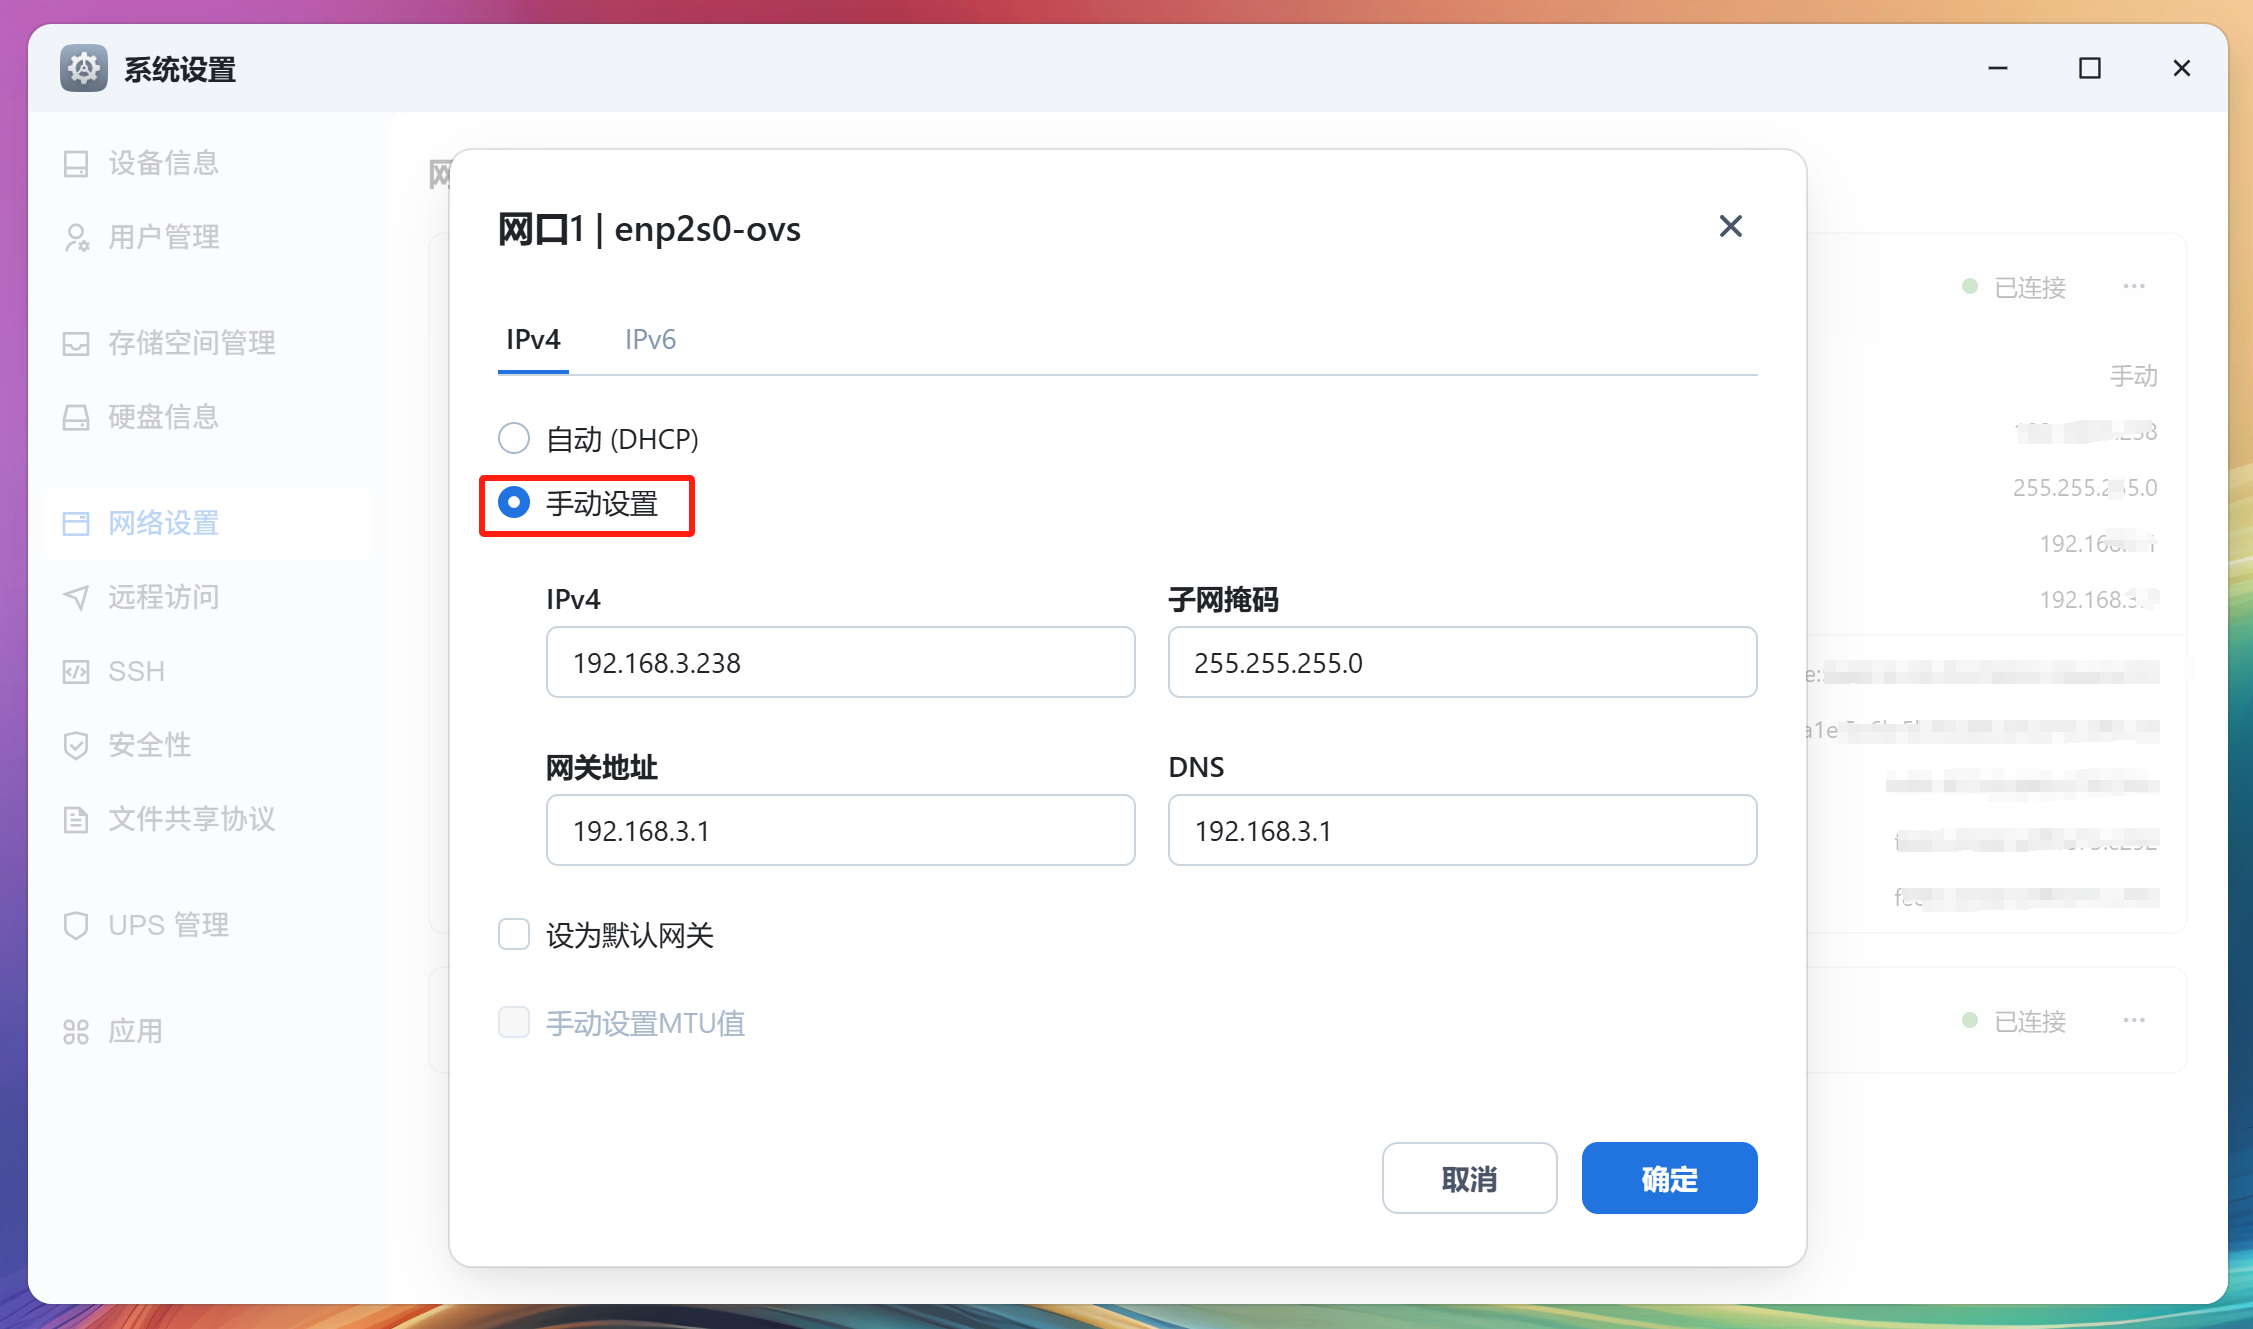Open the bottom 已连接 more options menu
Viewport: 2253px width, 1329px height.
(x=2134, y=1020)
